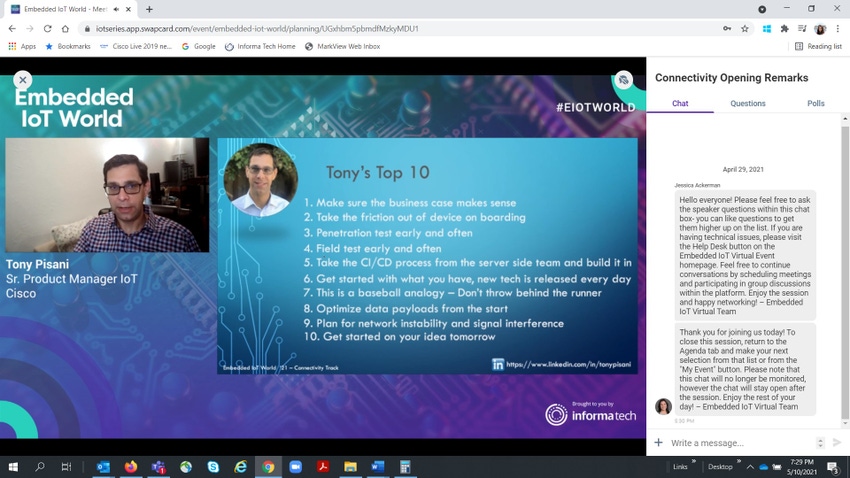
Task: Click the send message arrow icon
Action: pyautogui.click(x=837, y=443)
